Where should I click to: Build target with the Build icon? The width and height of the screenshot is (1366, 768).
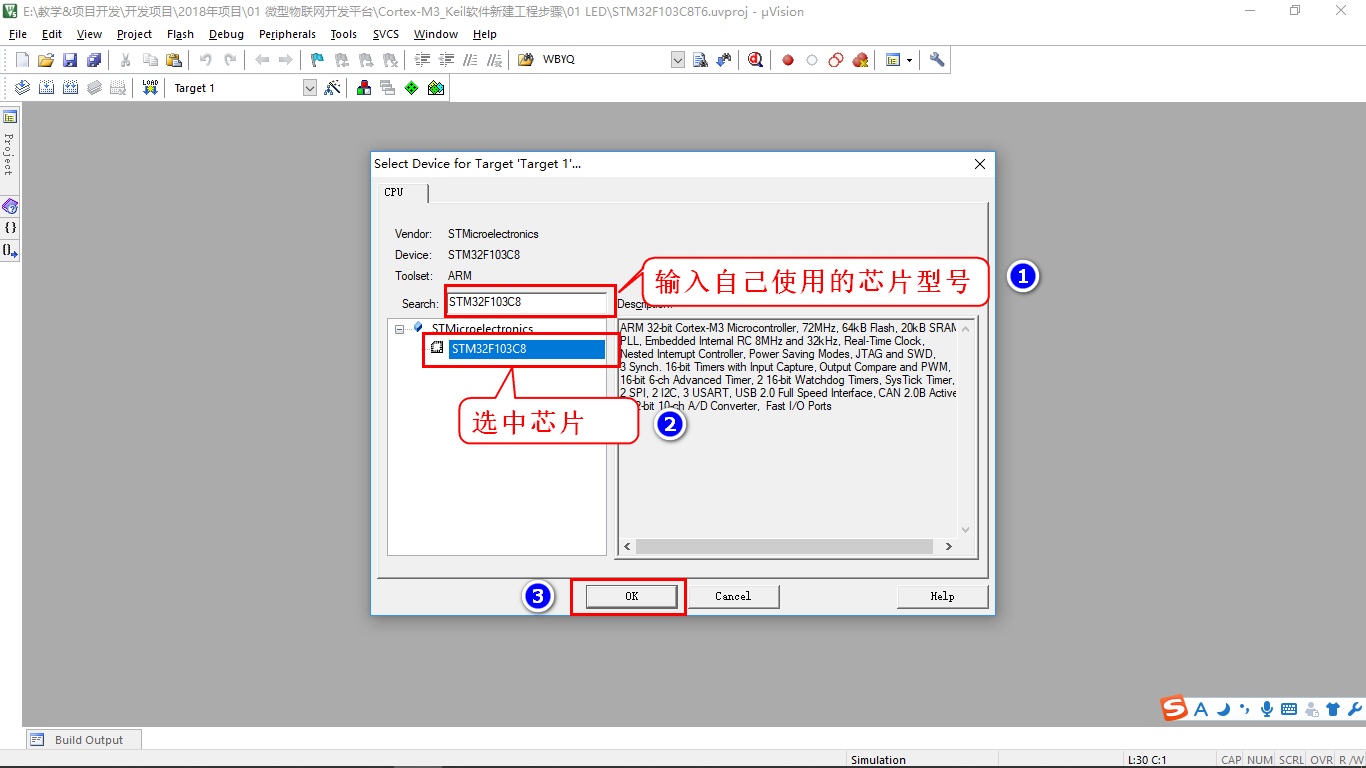[x=46, y=88]
